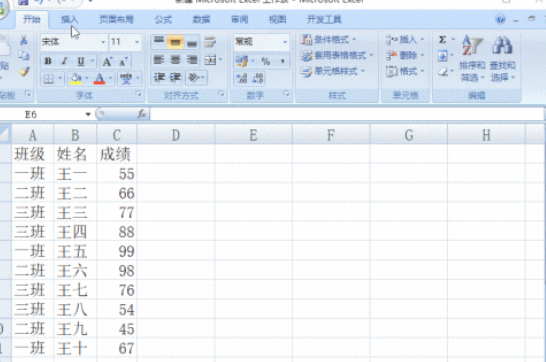Open the phonetic guide 文 button
Image resolution: width=546 pixels, height=362 pixels.
point(126,79)
